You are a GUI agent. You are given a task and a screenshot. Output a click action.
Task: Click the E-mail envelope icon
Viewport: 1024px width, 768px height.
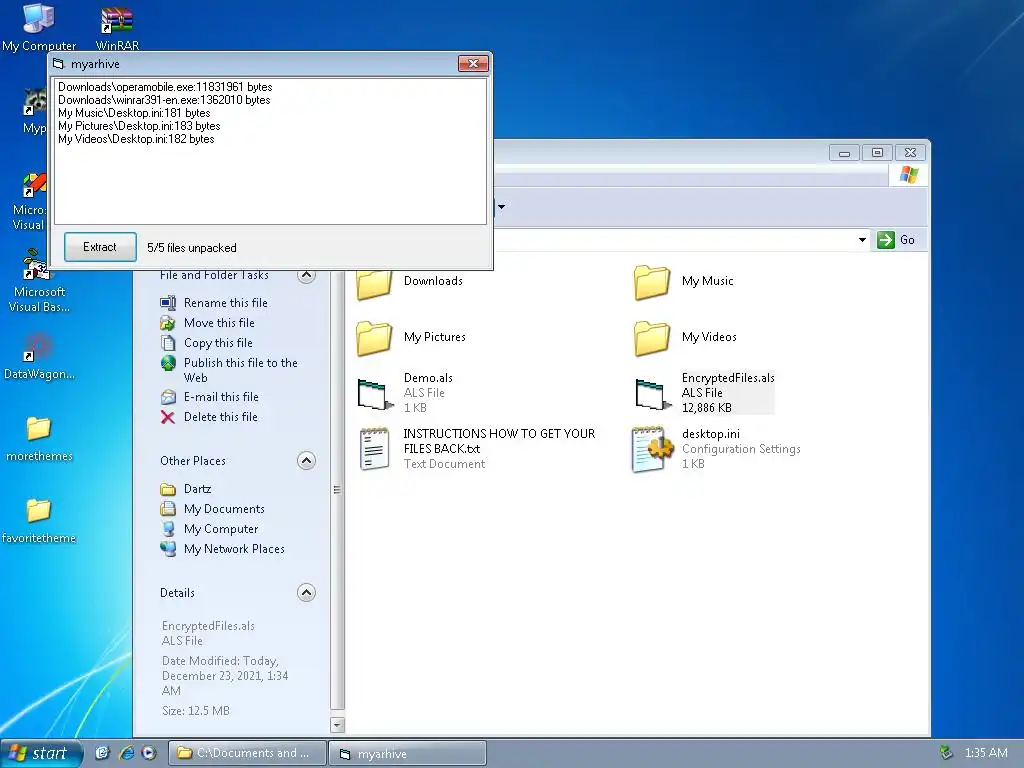coord(168,396)
